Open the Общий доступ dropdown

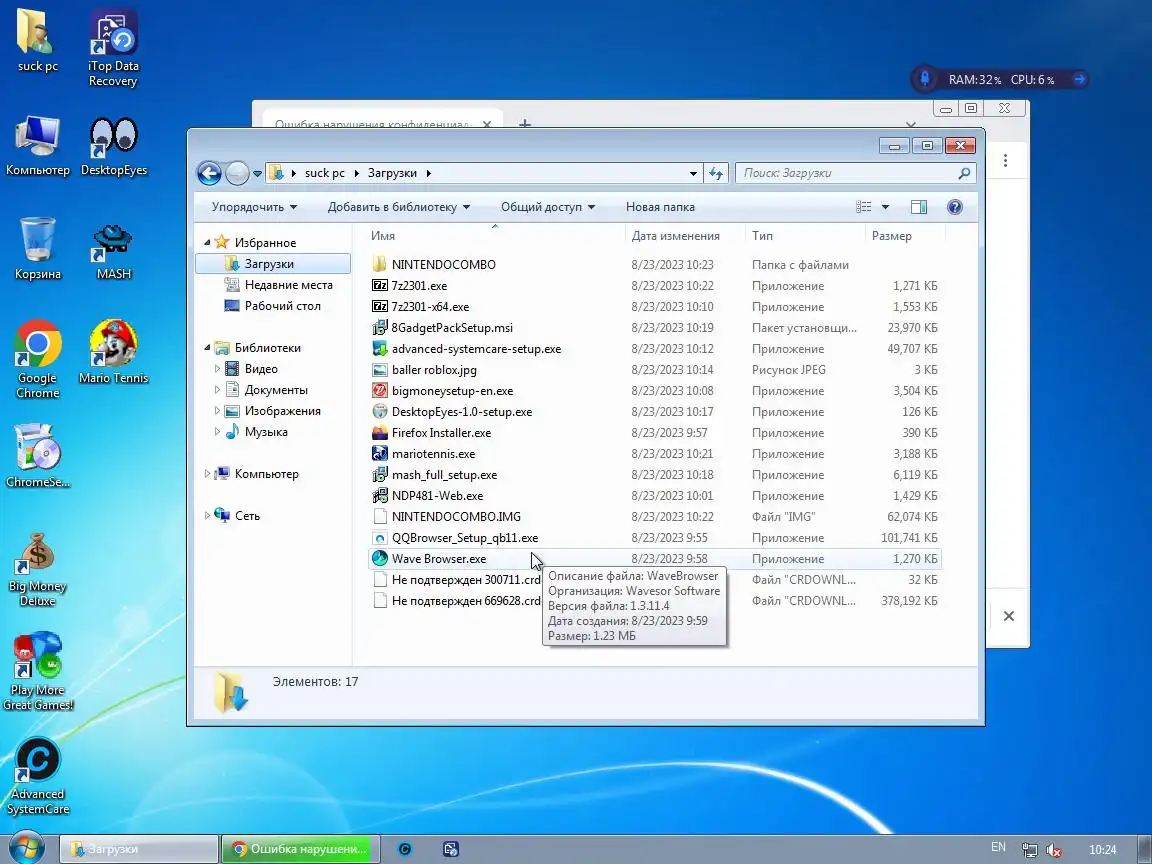pyautogui.click(x=548, y=207)
